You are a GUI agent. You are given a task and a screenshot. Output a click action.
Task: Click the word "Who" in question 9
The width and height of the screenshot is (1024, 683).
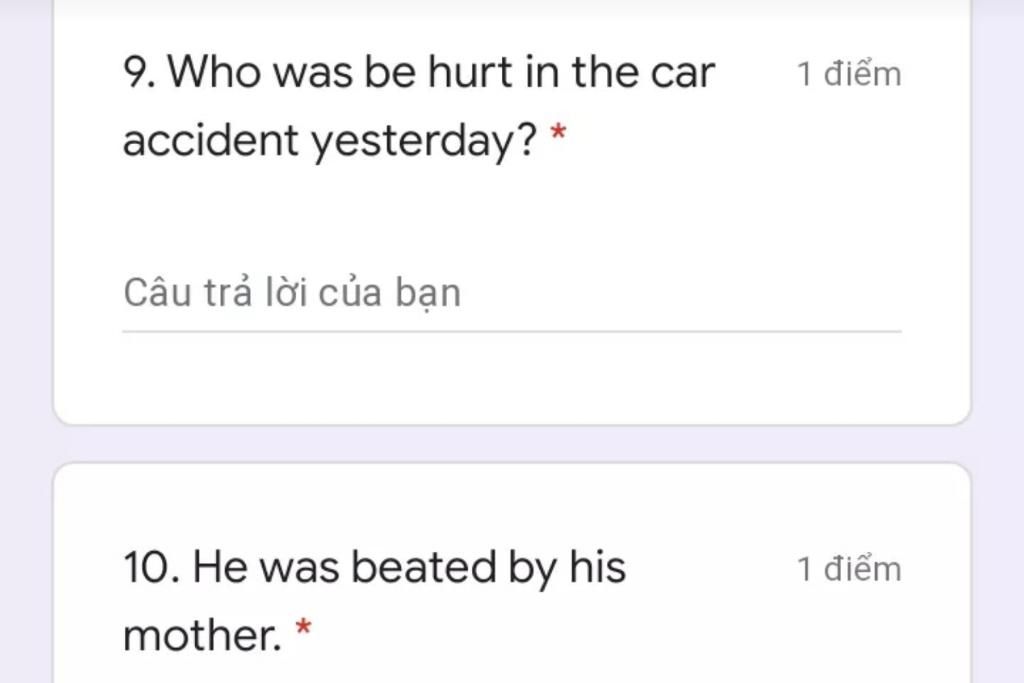tap(215, 71)
